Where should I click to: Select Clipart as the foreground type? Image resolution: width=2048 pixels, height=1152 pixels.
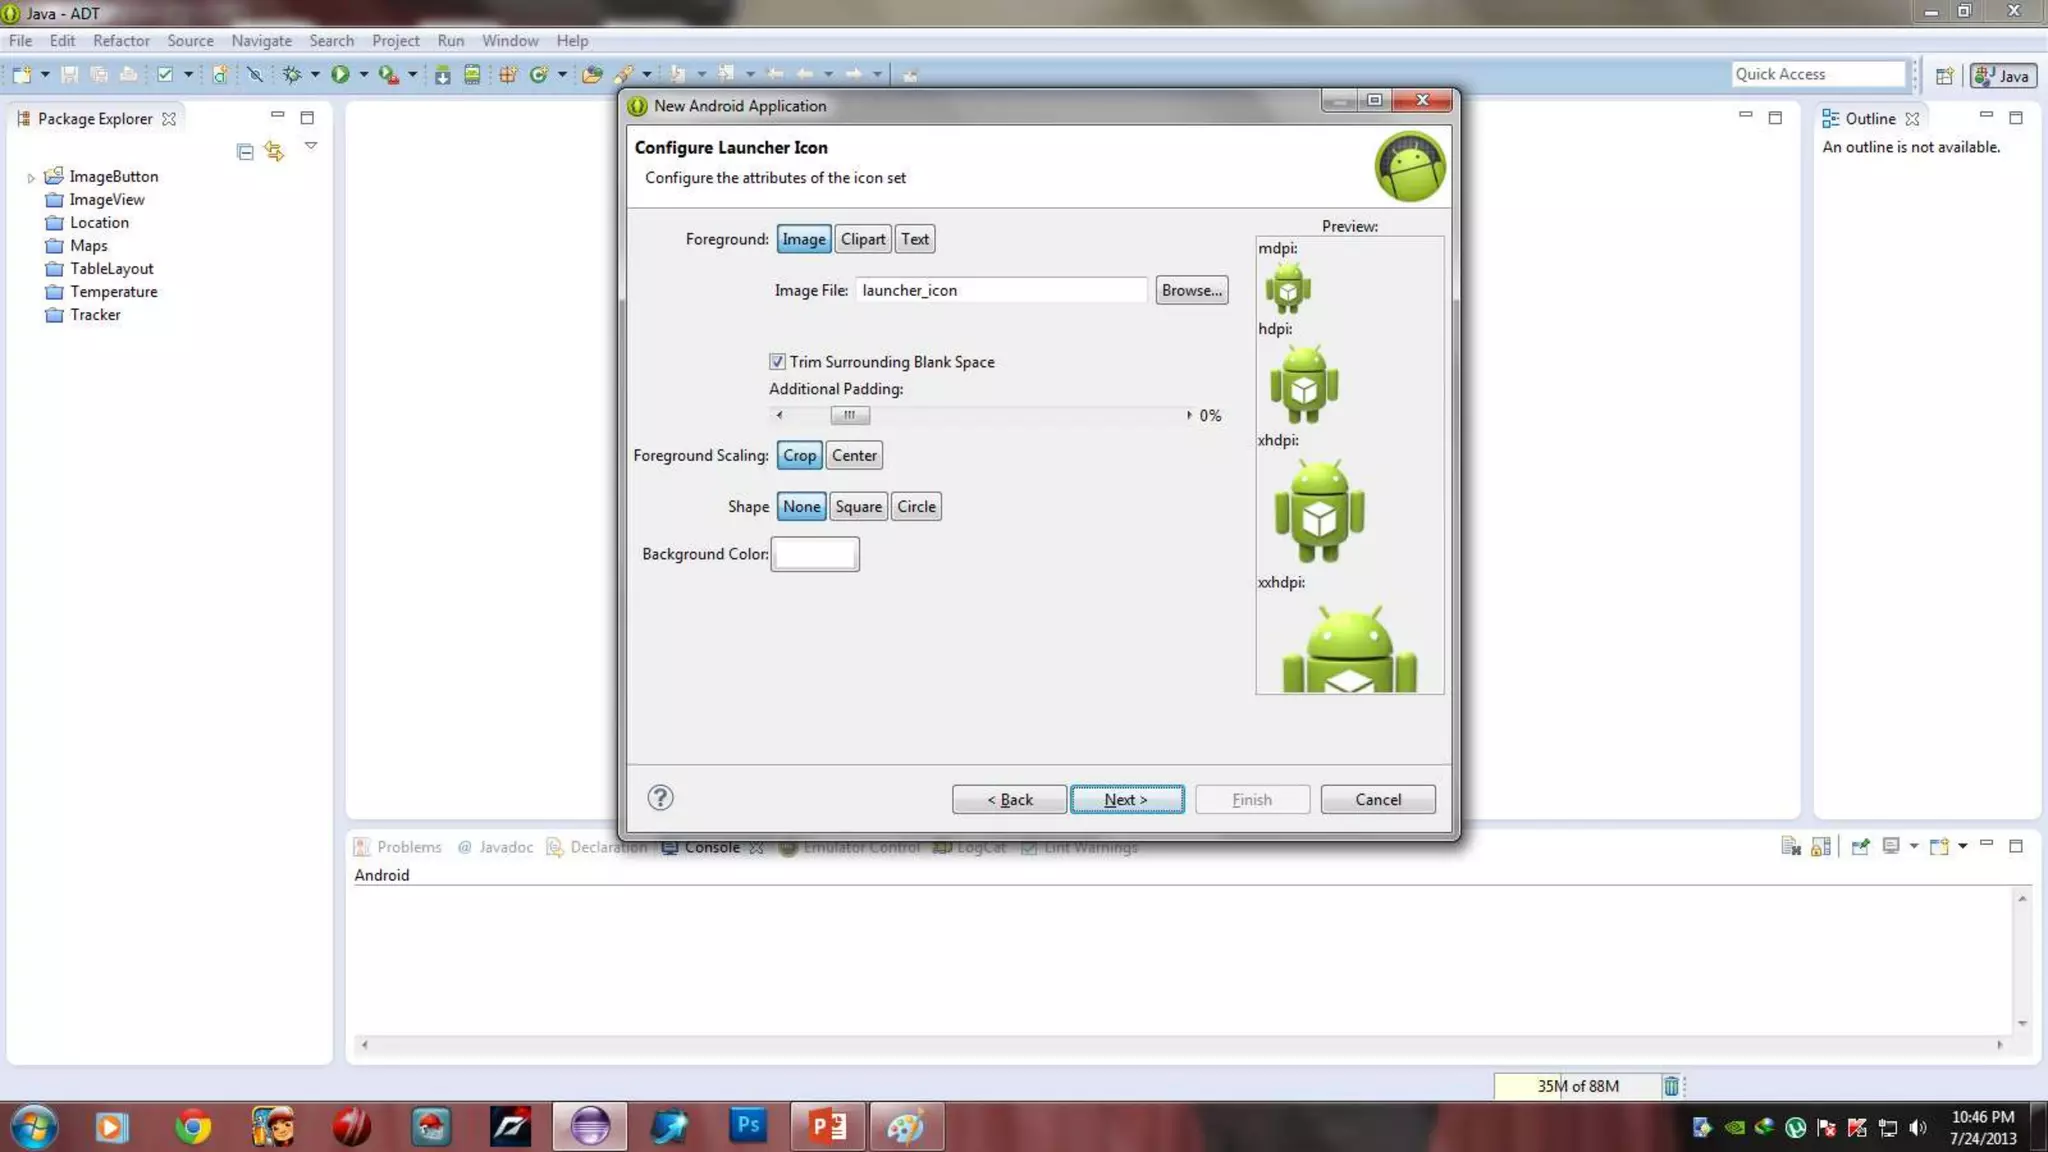[x=862, y=239]
